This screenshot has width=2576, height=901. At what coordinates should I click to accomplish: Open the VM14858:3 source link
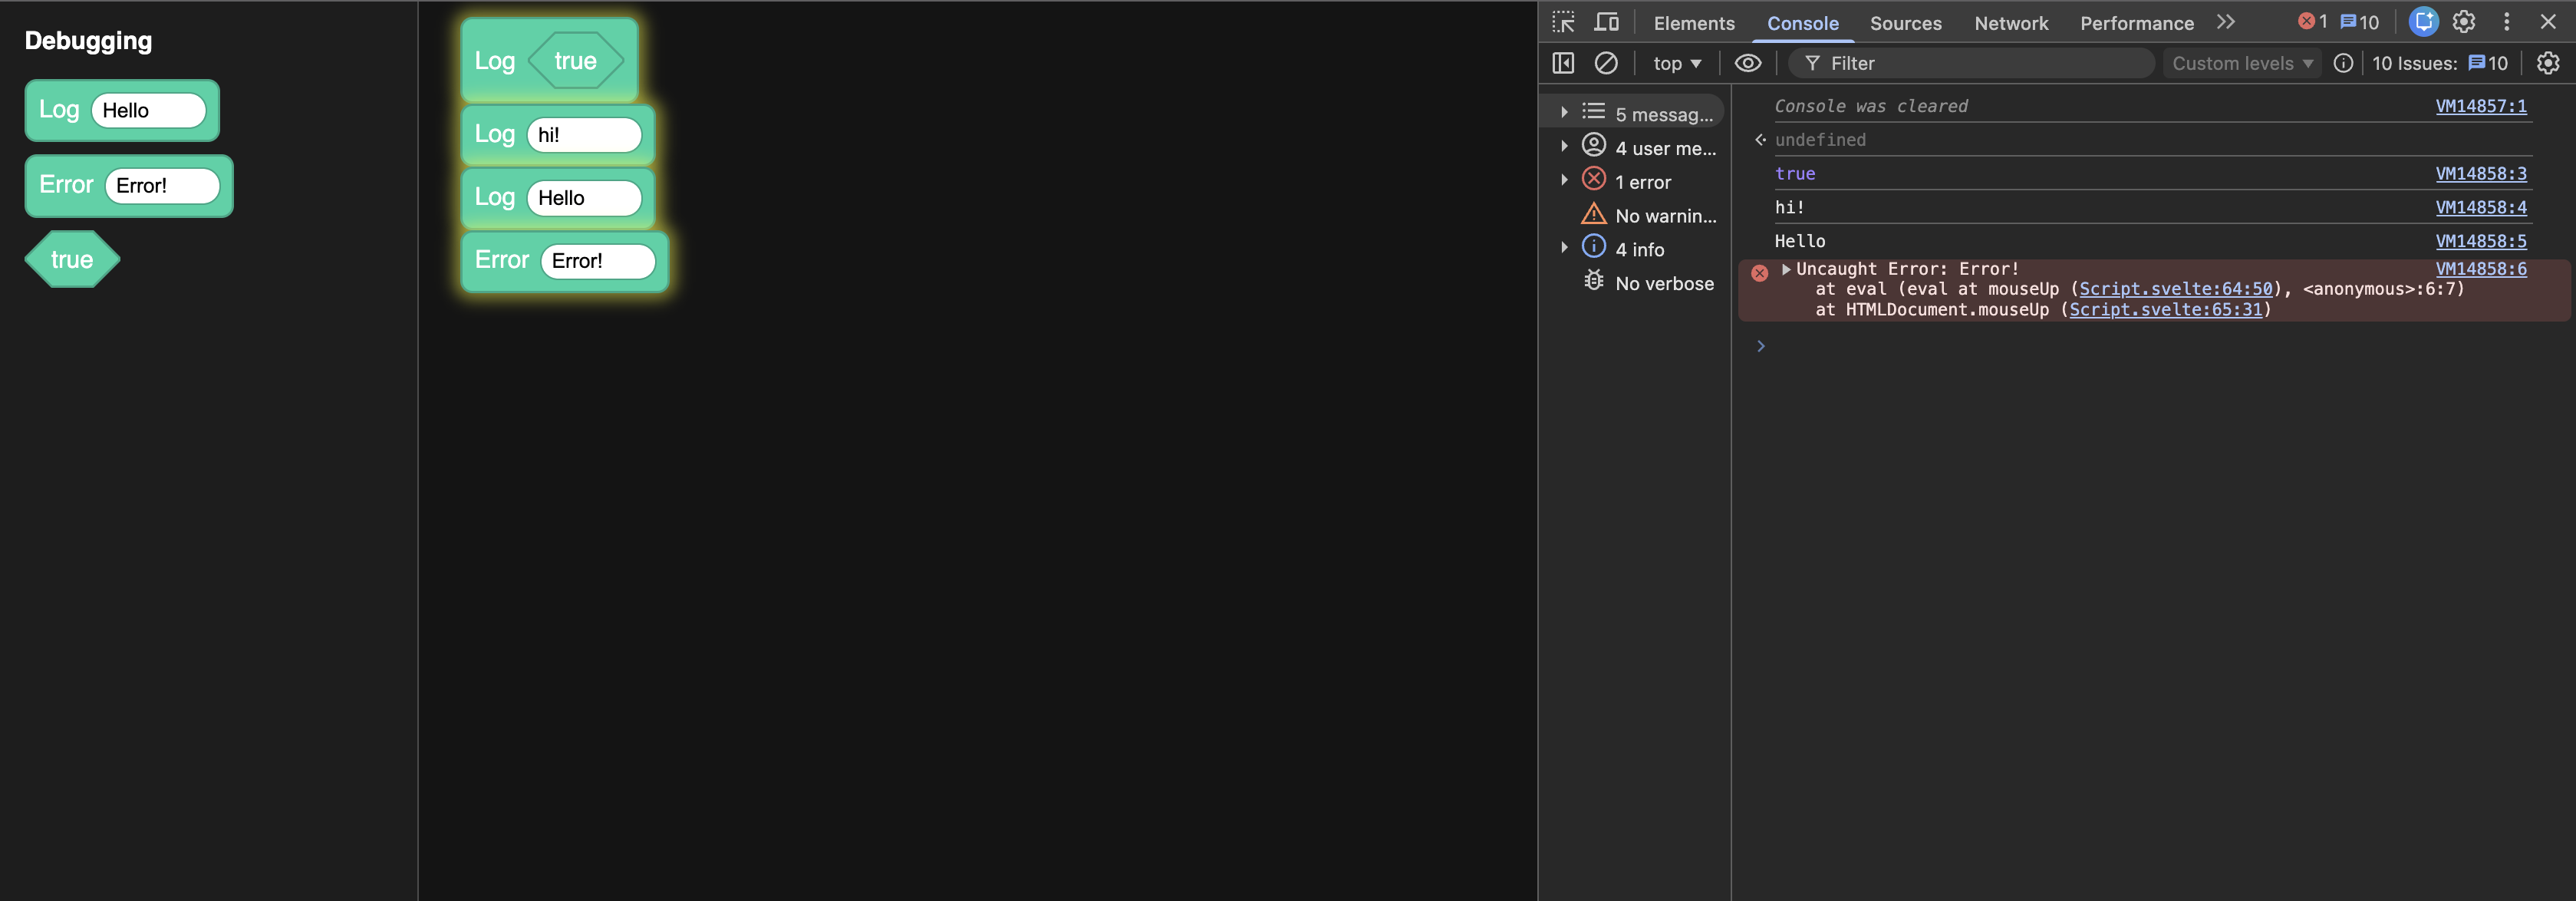[2480, 173]
